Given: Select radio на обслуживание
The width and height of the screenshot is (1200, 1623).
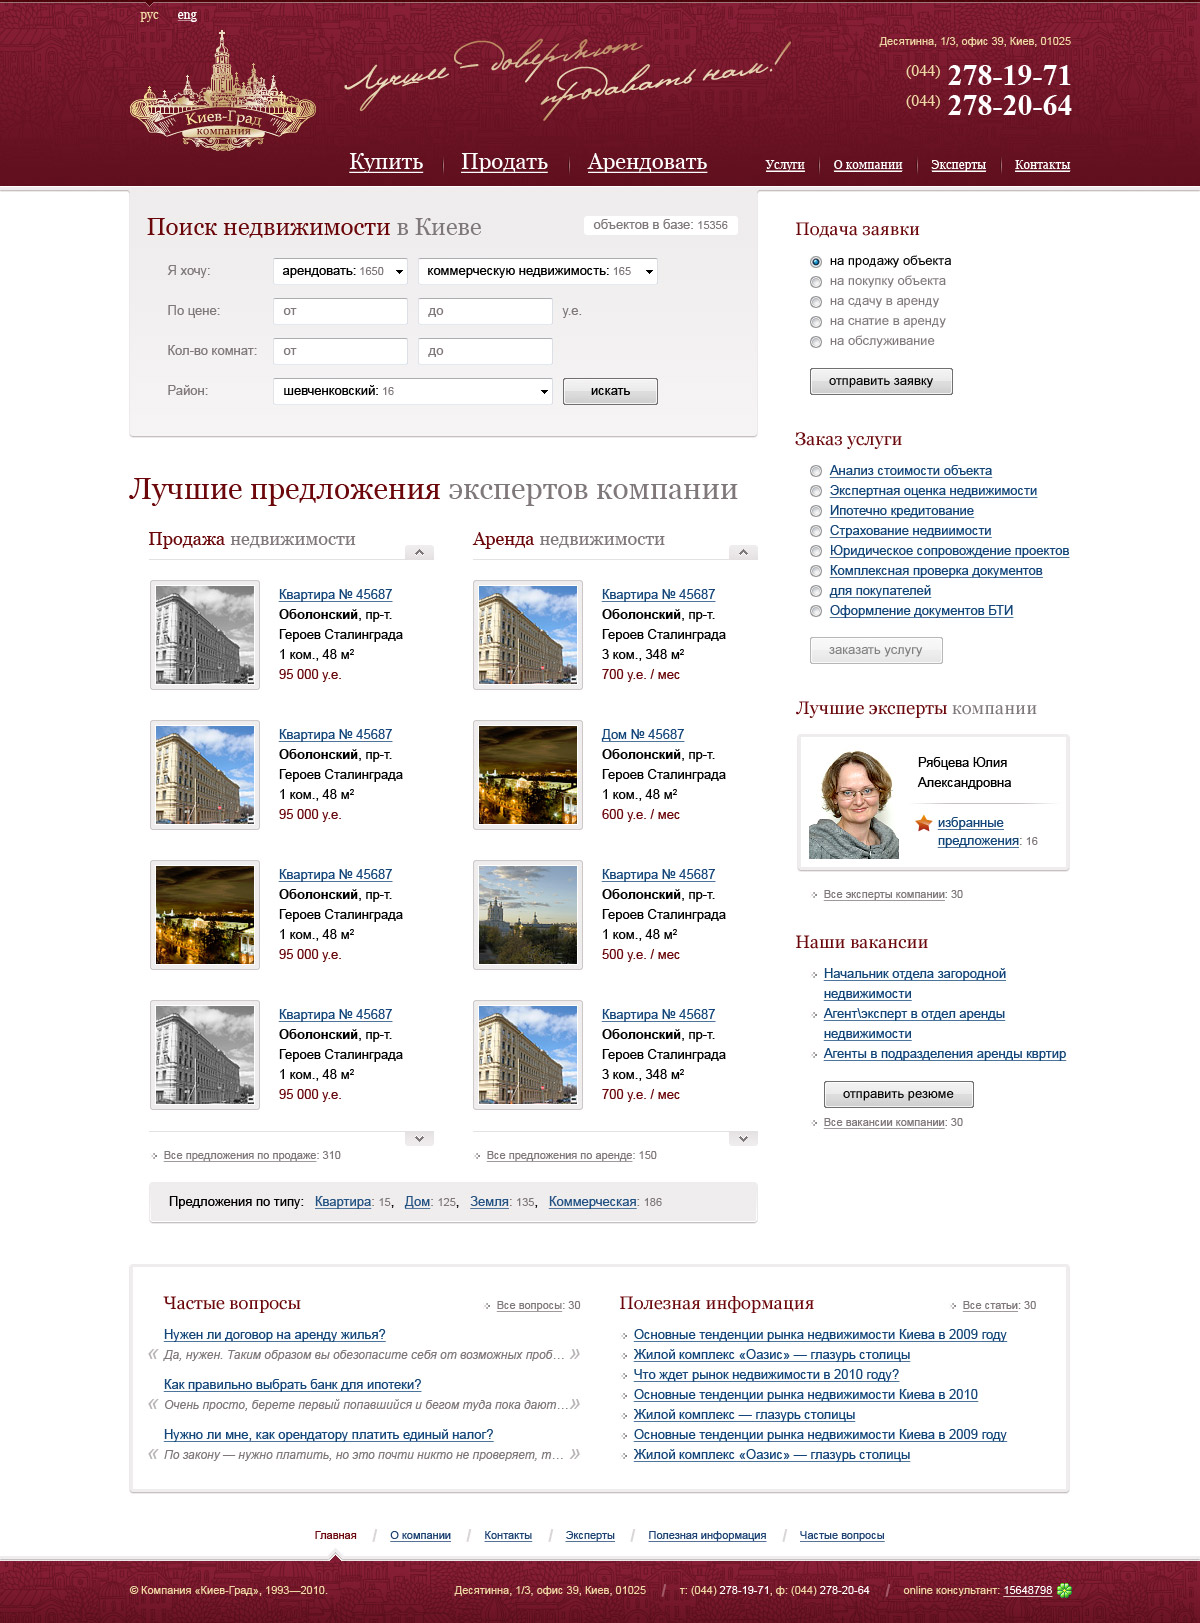Looking at the screenshot, I should (816, 341).
